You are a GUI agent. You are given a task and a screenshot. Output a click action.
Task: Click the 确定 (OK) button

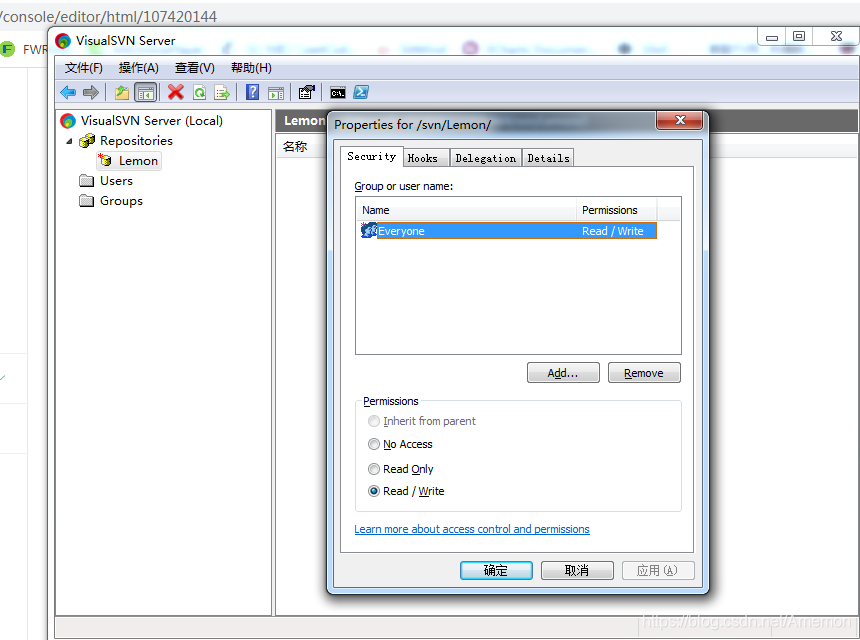[x=496, y=570]
